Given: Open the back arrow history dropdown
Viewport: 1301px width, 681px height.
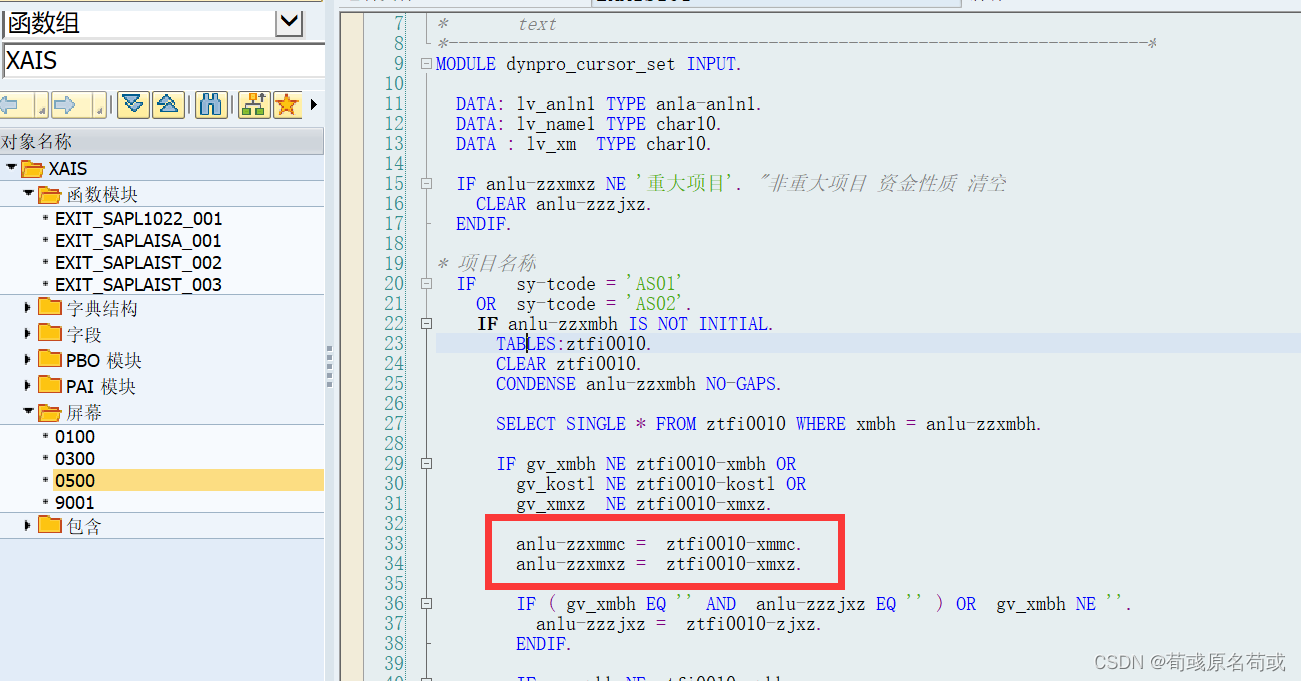Looking at the screenshot, I should click(x=42, y=105).
